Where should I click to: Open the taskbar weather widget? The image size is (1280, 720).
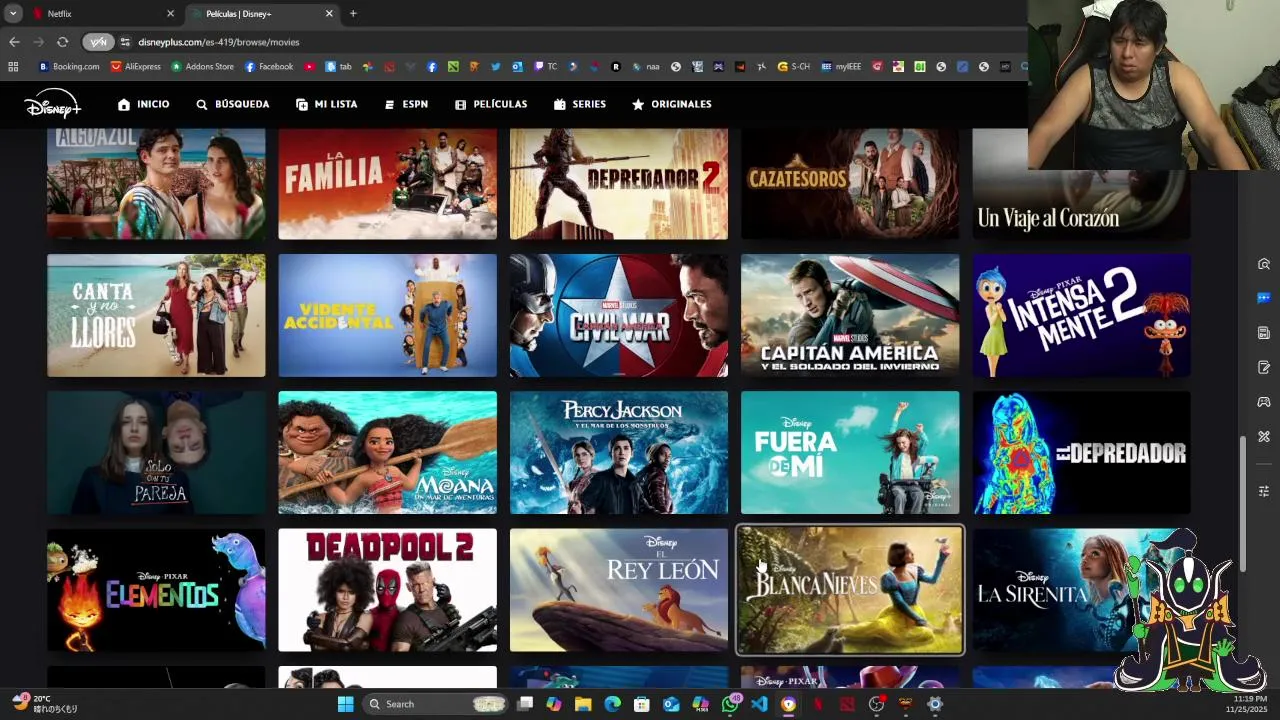coord(44,704)
